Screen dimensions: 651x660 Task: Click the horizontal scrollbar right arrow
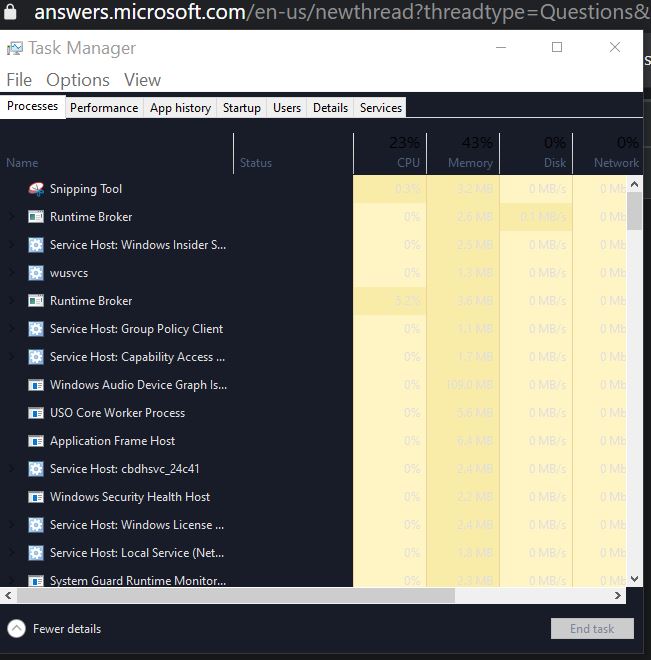618,596
